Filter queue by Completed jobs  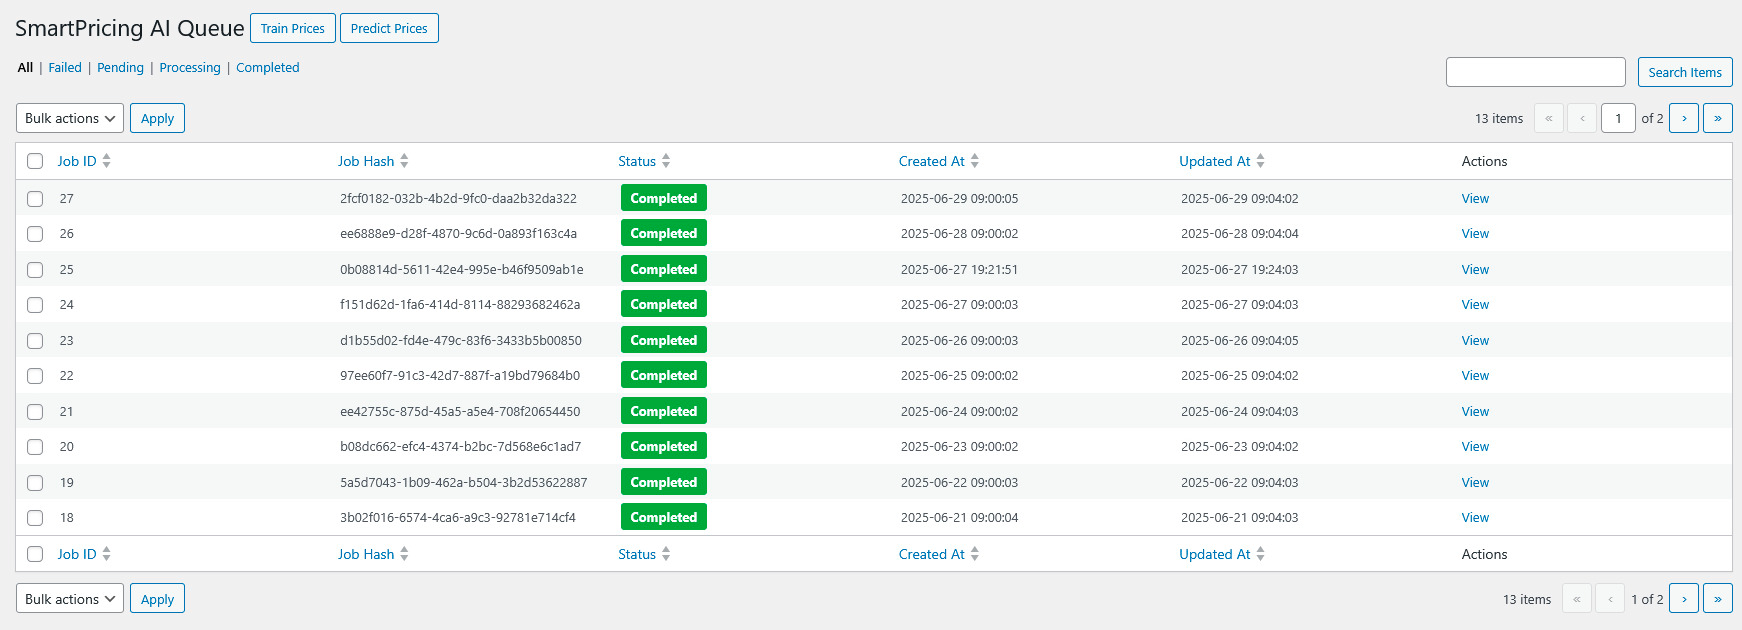[x=268, y=67]
